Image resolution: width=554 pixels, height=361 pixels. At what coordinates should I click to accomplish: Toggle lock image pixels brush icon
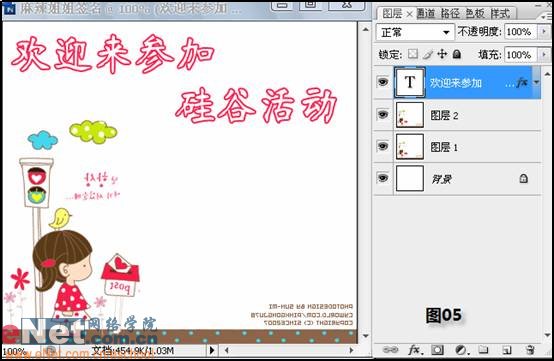tap(428, 54)
